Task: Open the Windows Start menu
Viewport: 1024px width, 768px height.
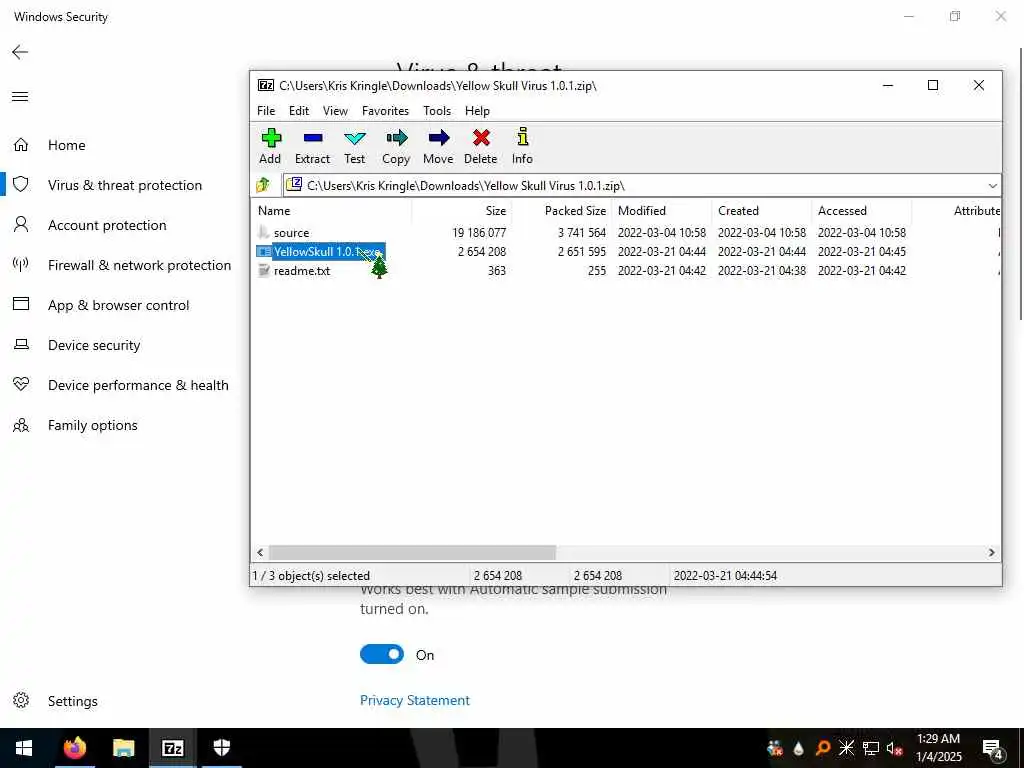Action: click(24, 748)
